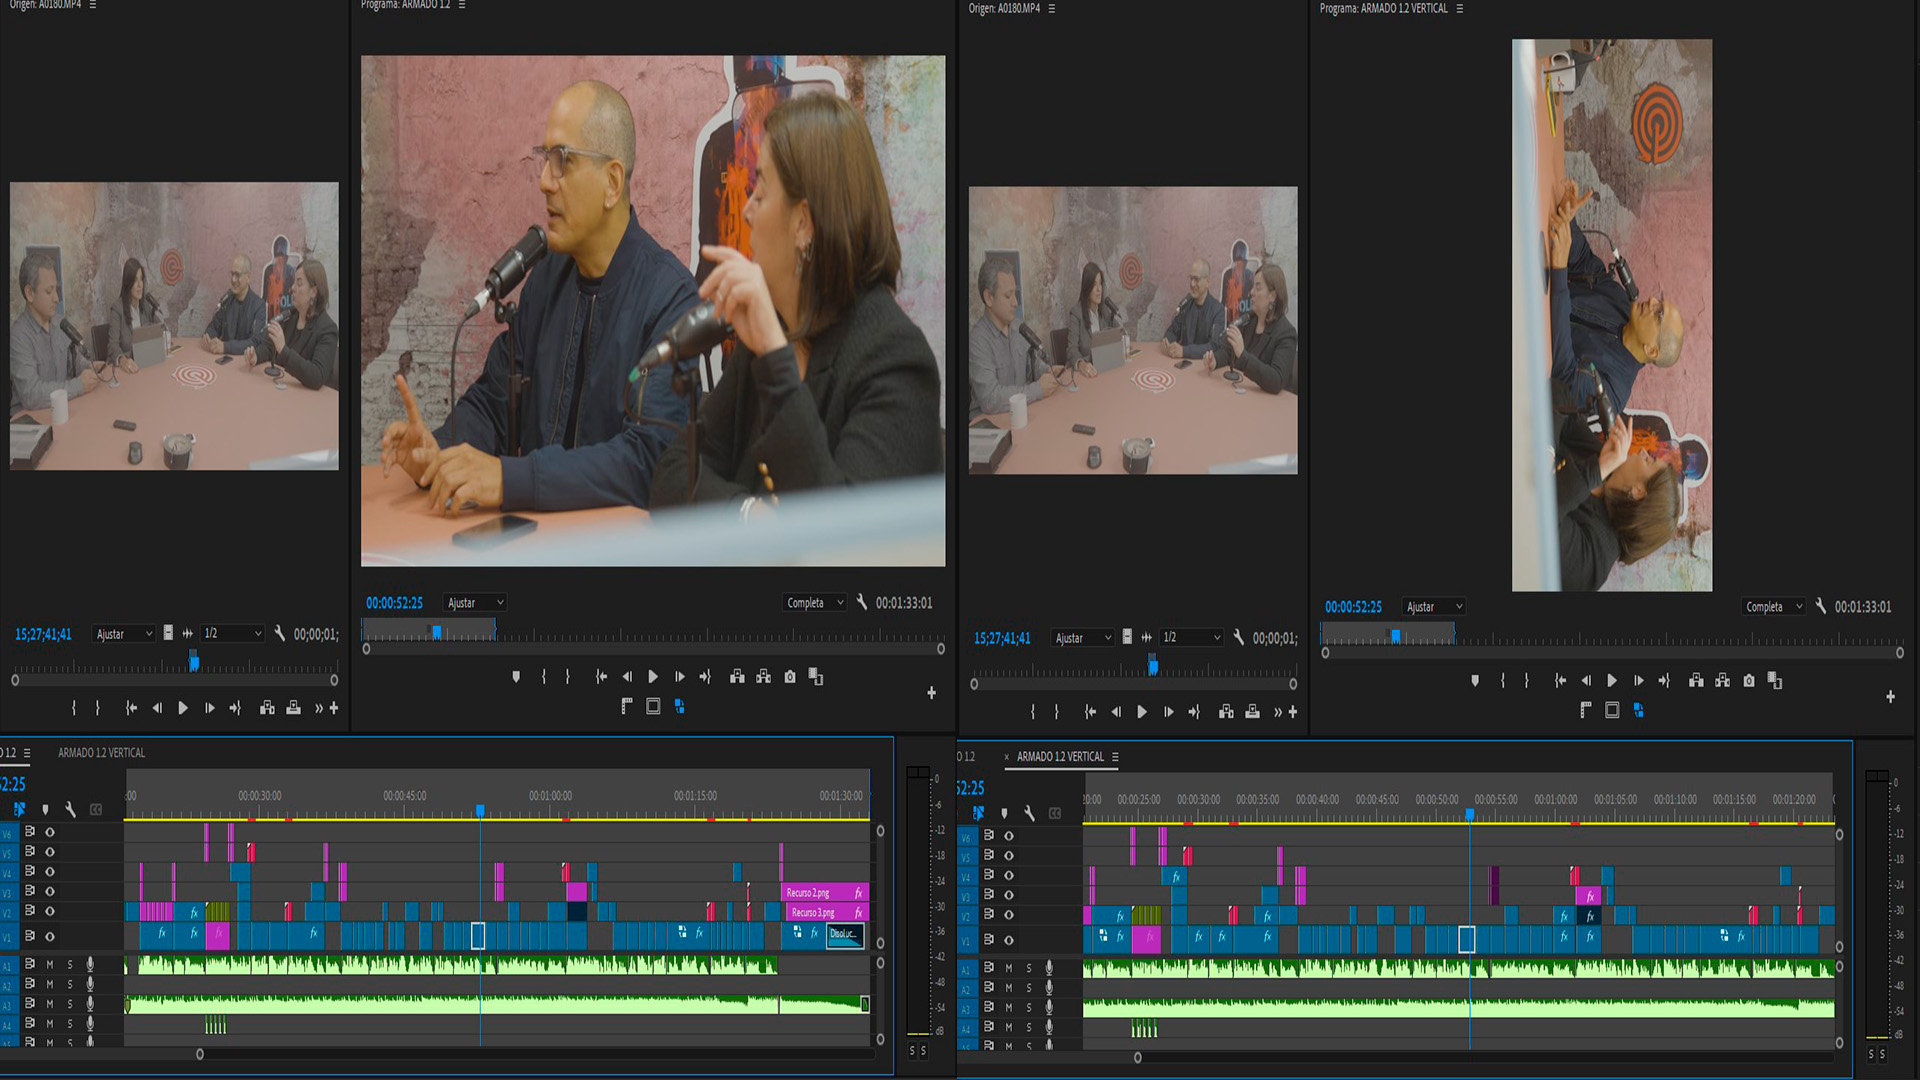Image resolution: width=1920 pixels, height=1080 pixels.
Task: Open button editor plus in left program monitor
Action: [931, 692]
